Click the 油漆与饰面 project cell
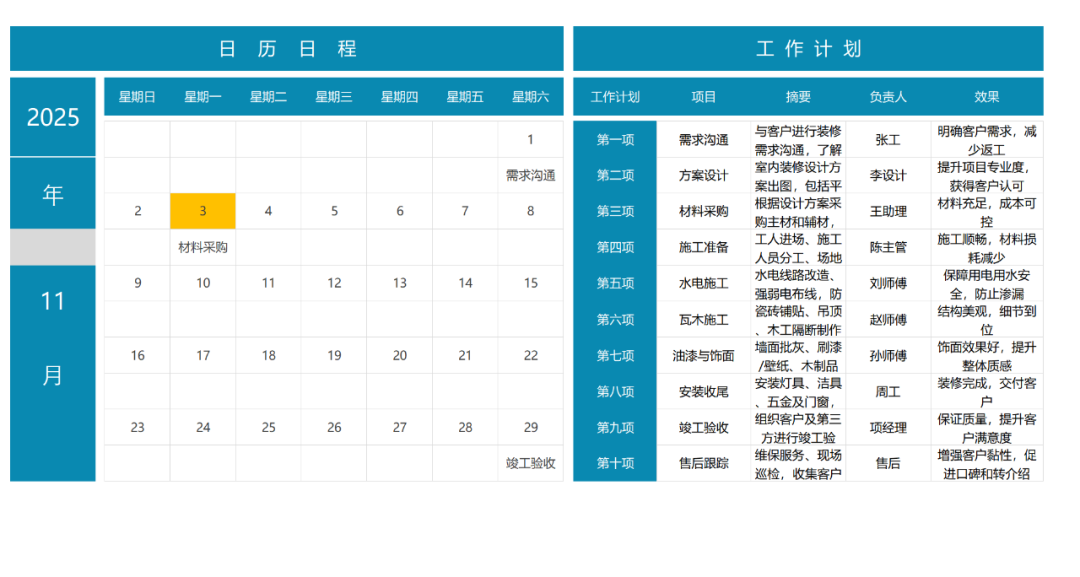 click(704, 355)
